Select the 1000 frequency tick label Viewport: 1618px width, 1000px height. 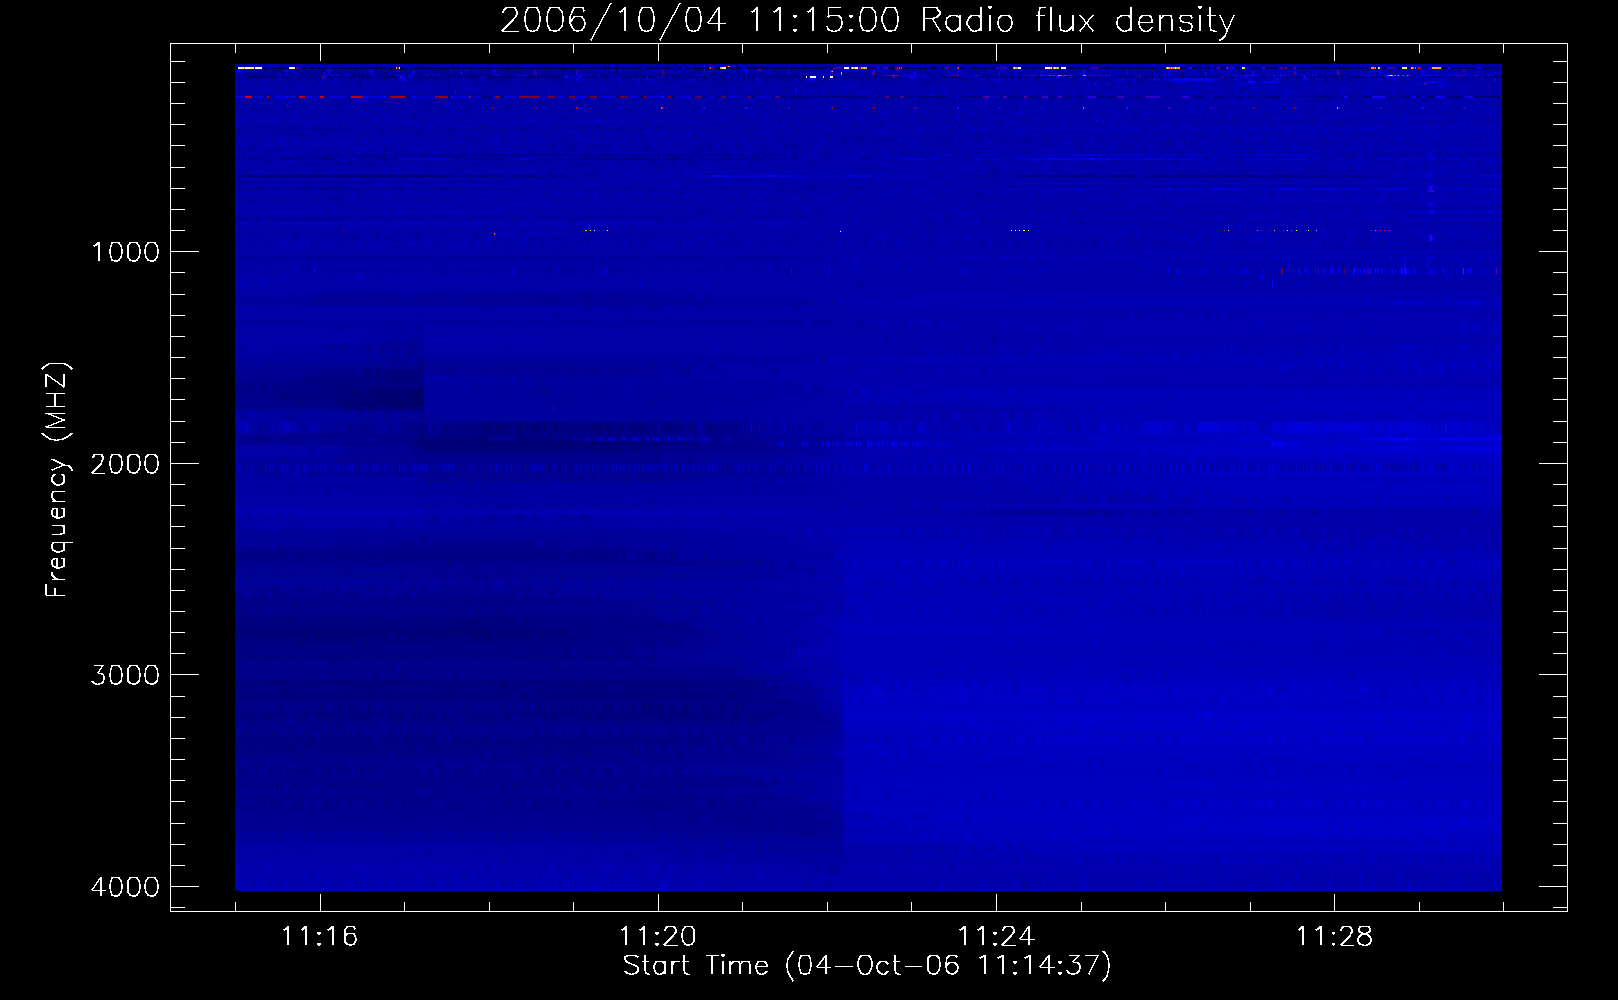point(125,251)
